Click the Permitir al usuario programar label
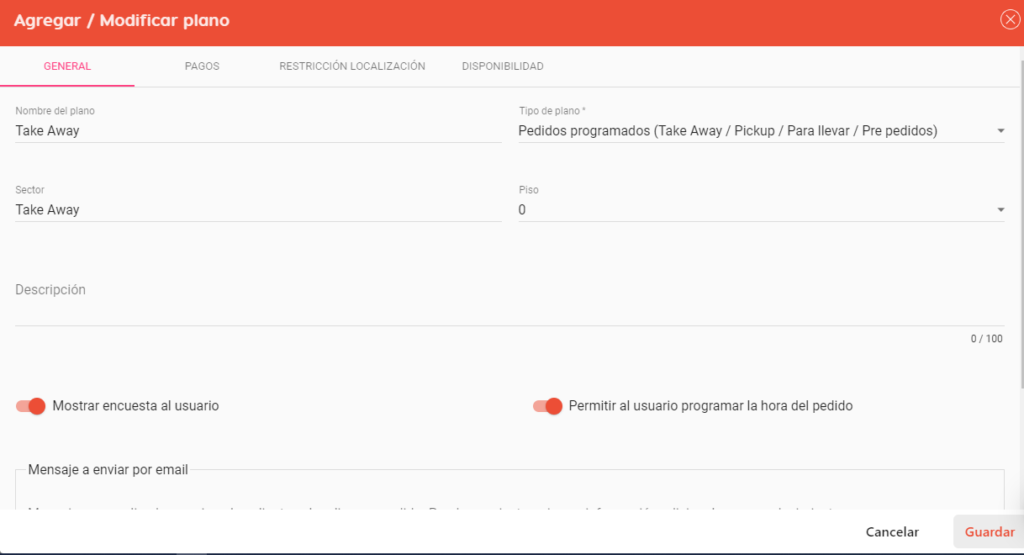The width and height of the screenshot is (1024, 555). [711, 406]
